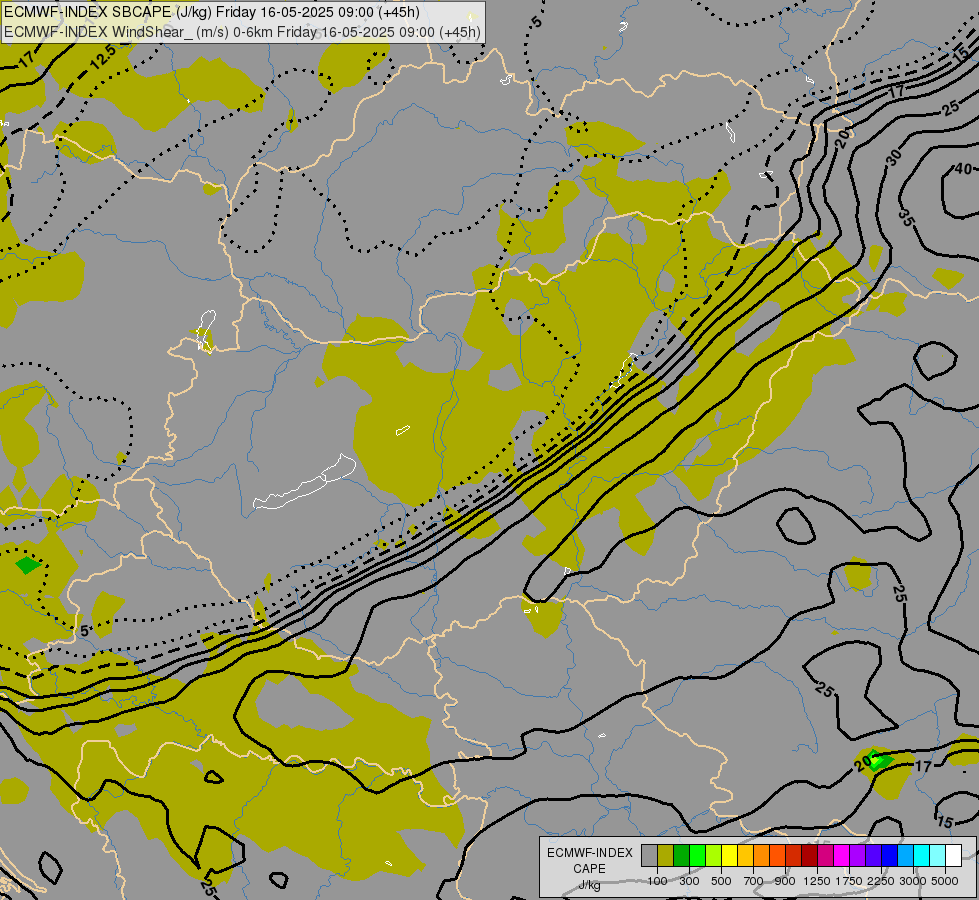The height and width of the screenshot is (900, 979).
Task: Click the indigo-violet legend swatch
Action: click(x=873, y=856)
